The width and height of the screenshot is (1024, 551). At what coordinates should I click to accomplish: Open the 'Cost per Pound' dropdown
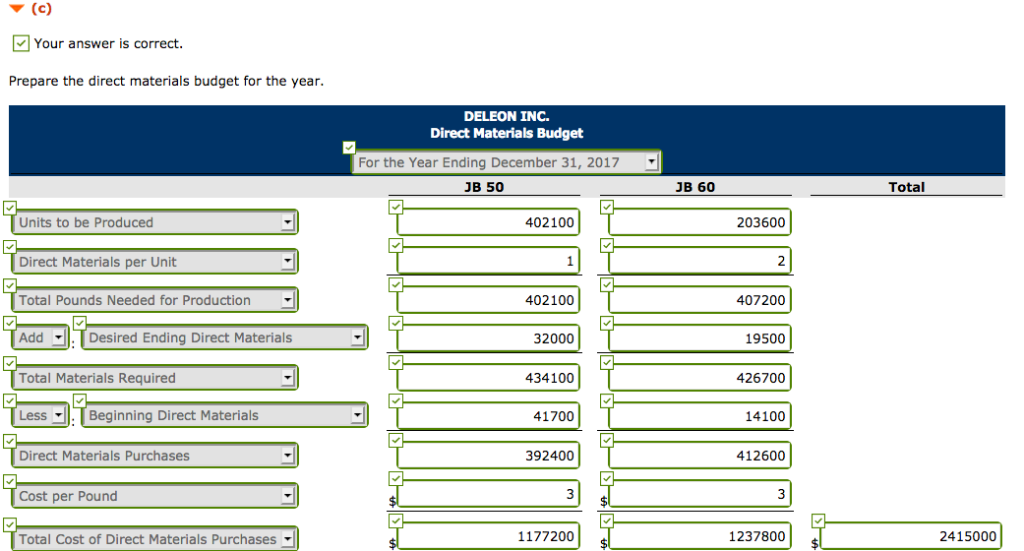[x=155, y=496]
